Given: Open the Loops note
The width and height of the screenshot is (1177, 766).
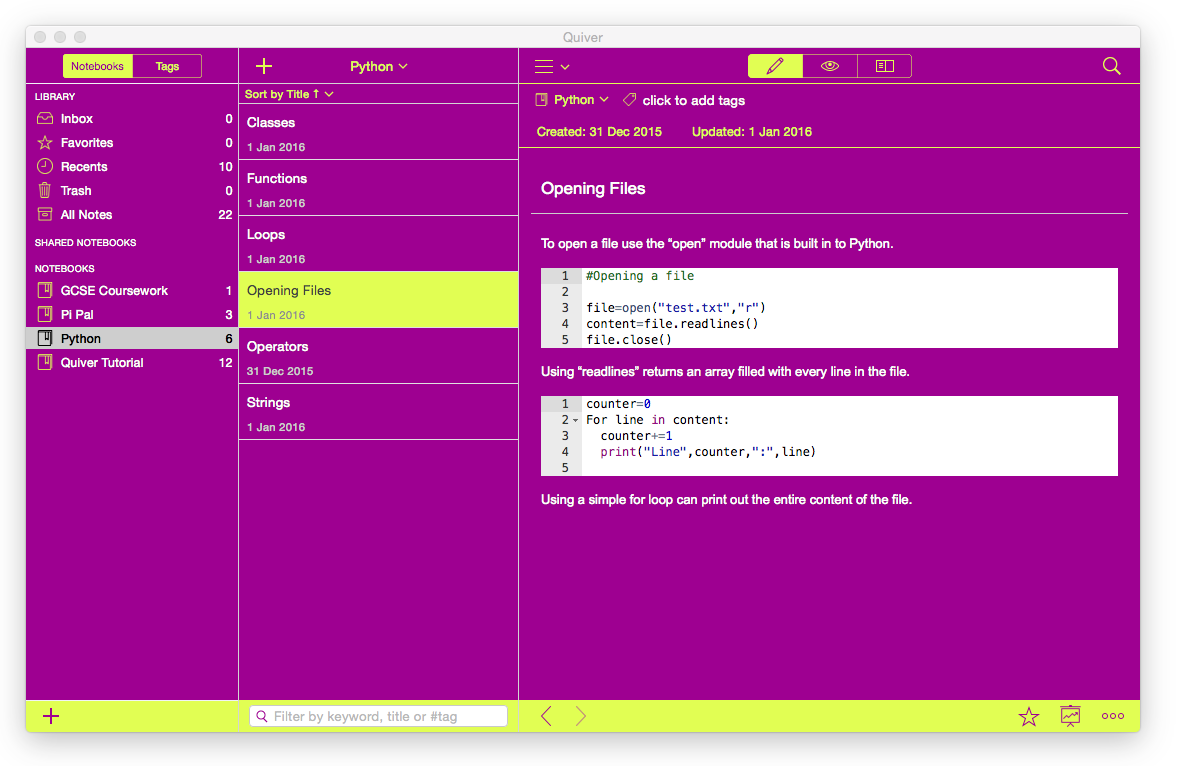Looking at the screenshot, I should (x=378, y=244).
